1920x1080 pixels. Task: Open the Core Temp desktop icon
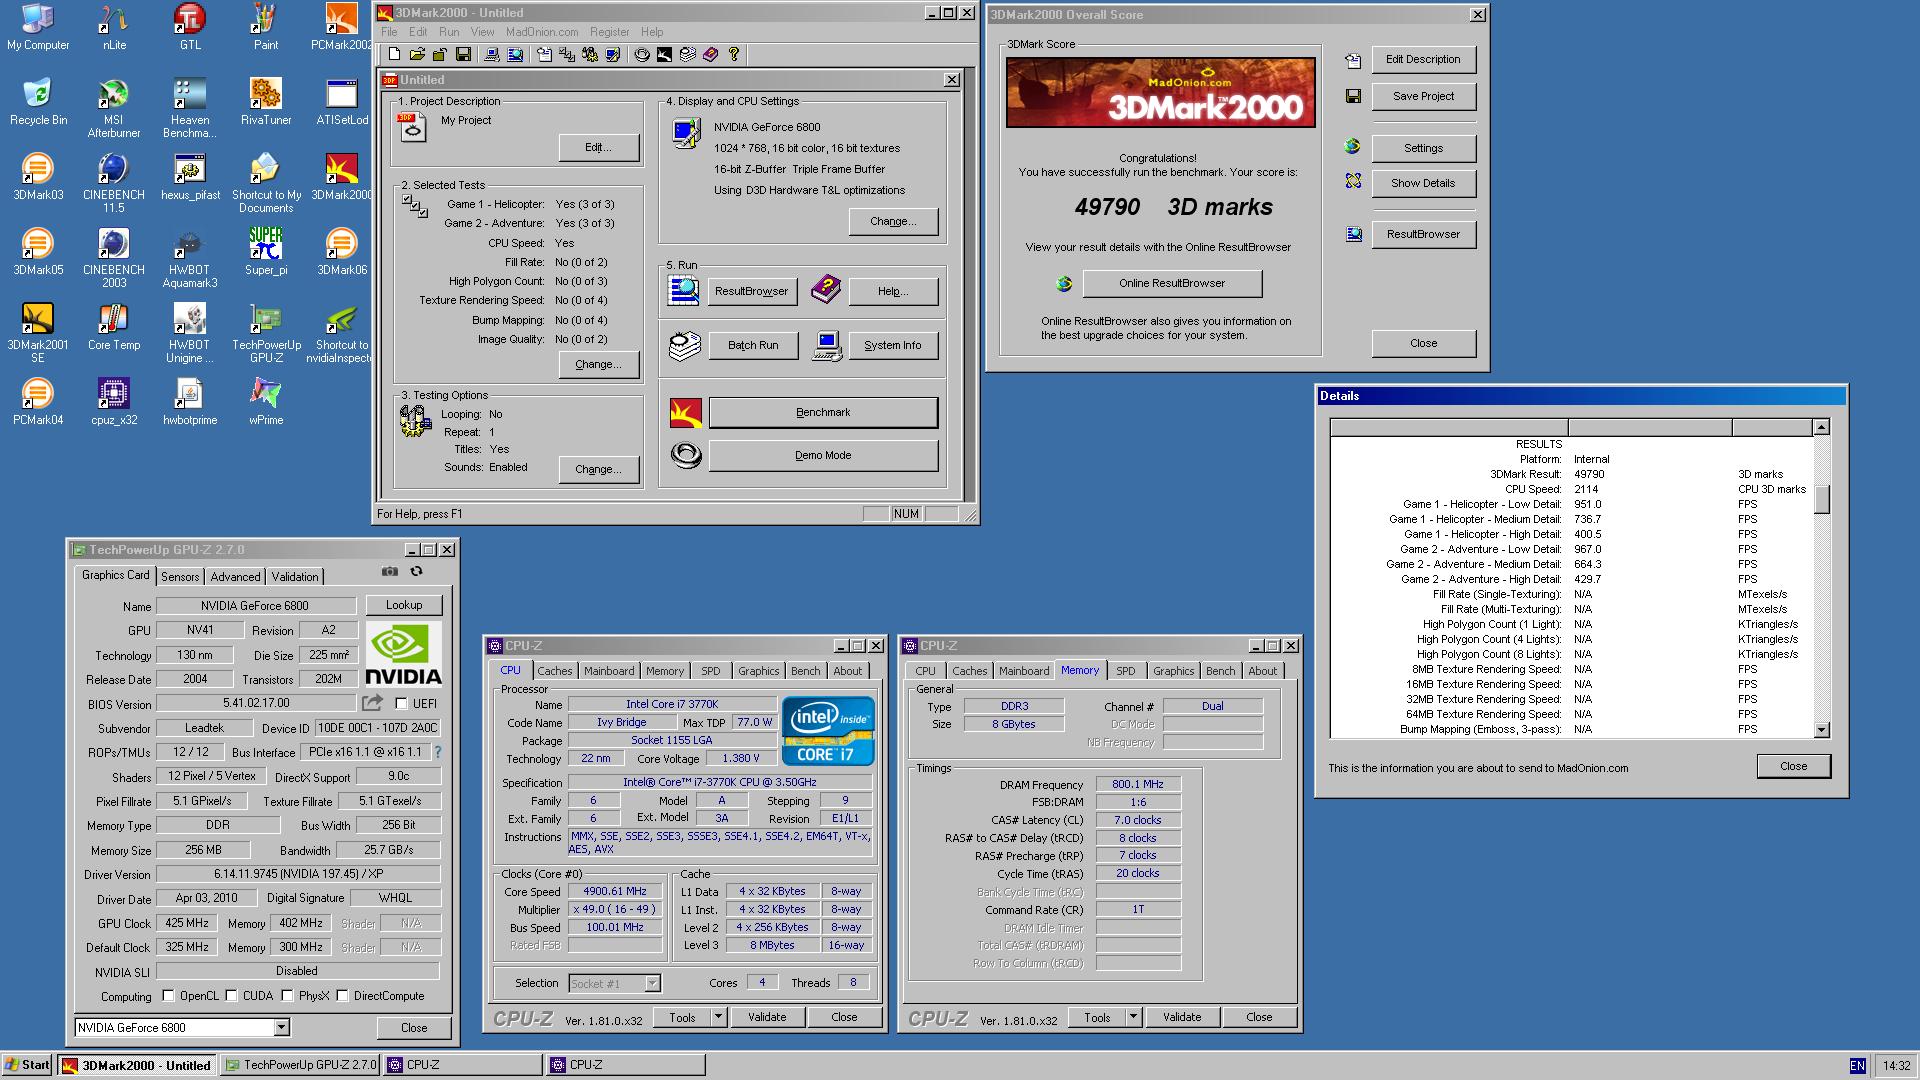coord(114,327)
